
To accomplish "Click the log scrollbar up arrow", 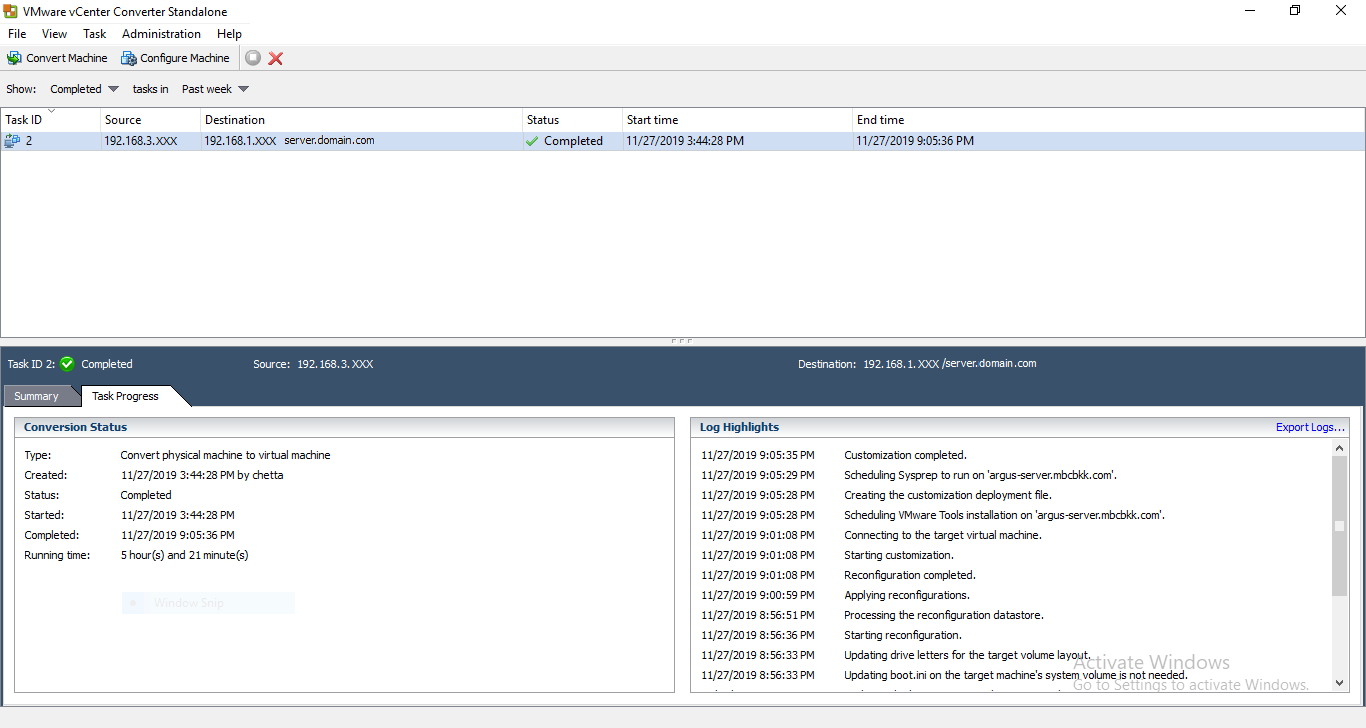I will (x=1340, y=448).
